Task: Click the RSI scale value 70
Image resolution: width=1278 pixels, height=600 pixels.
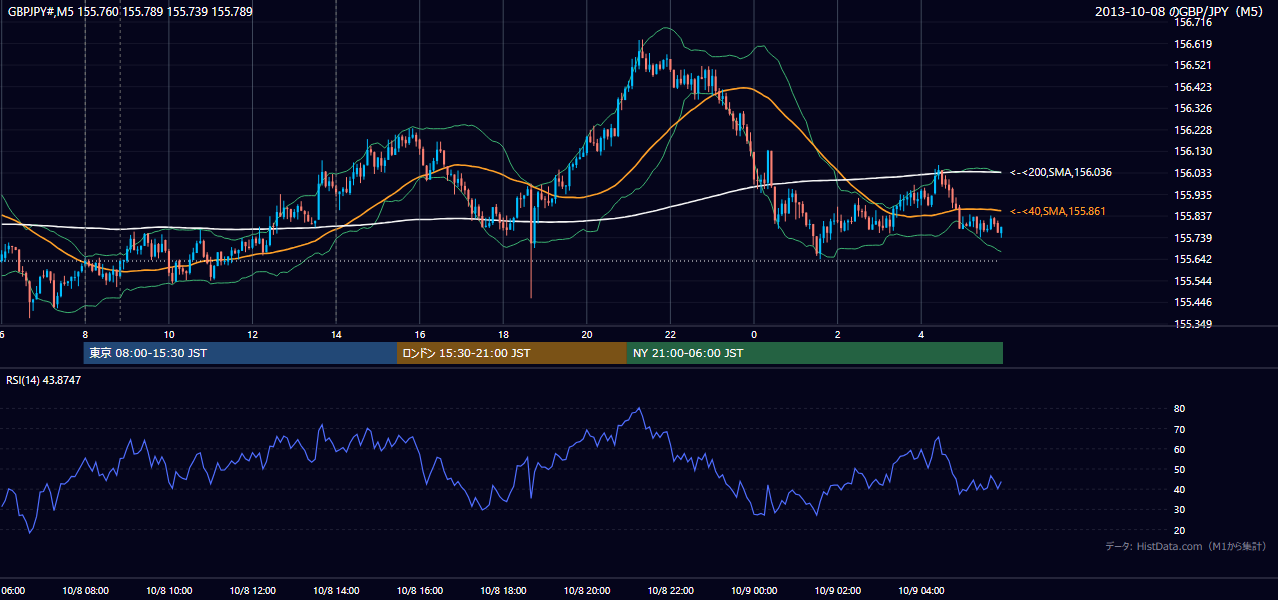Action: (x=1179, y=429)
